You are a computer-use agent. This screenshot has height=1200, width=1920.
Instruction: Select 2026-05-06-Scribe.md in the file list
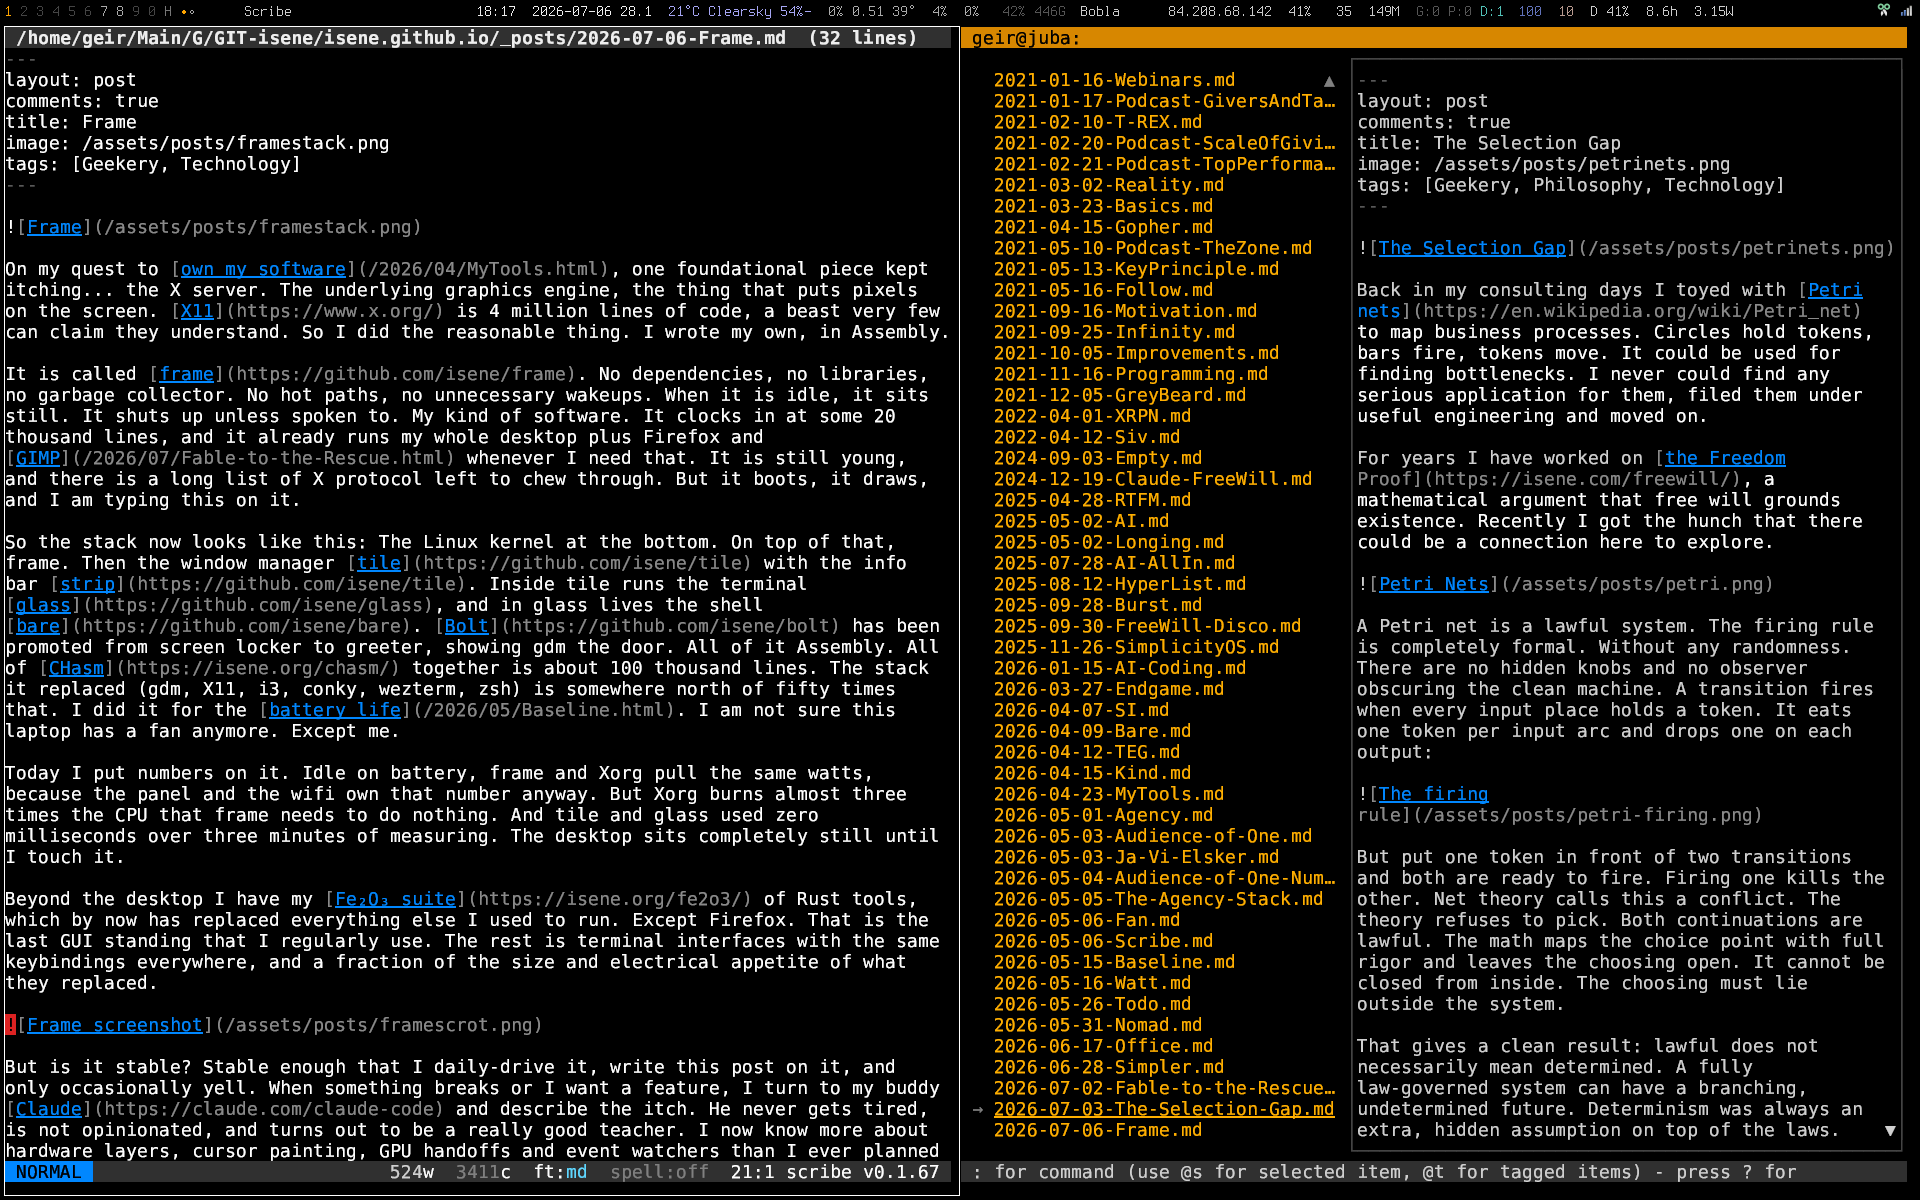click(1103, 941)
